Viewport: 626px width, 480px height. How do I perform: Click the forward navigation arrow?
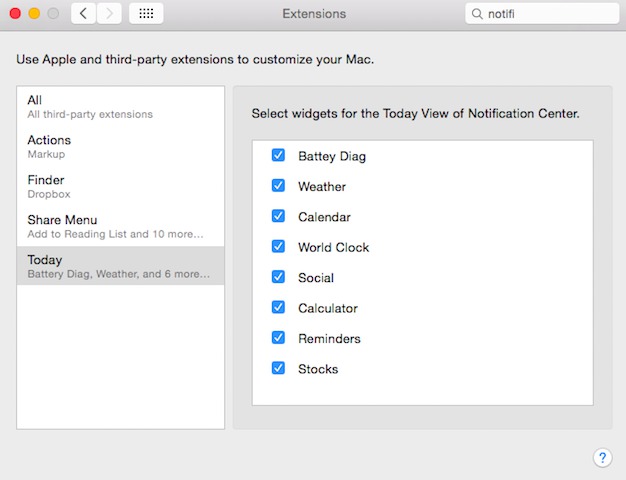[109, 14]
